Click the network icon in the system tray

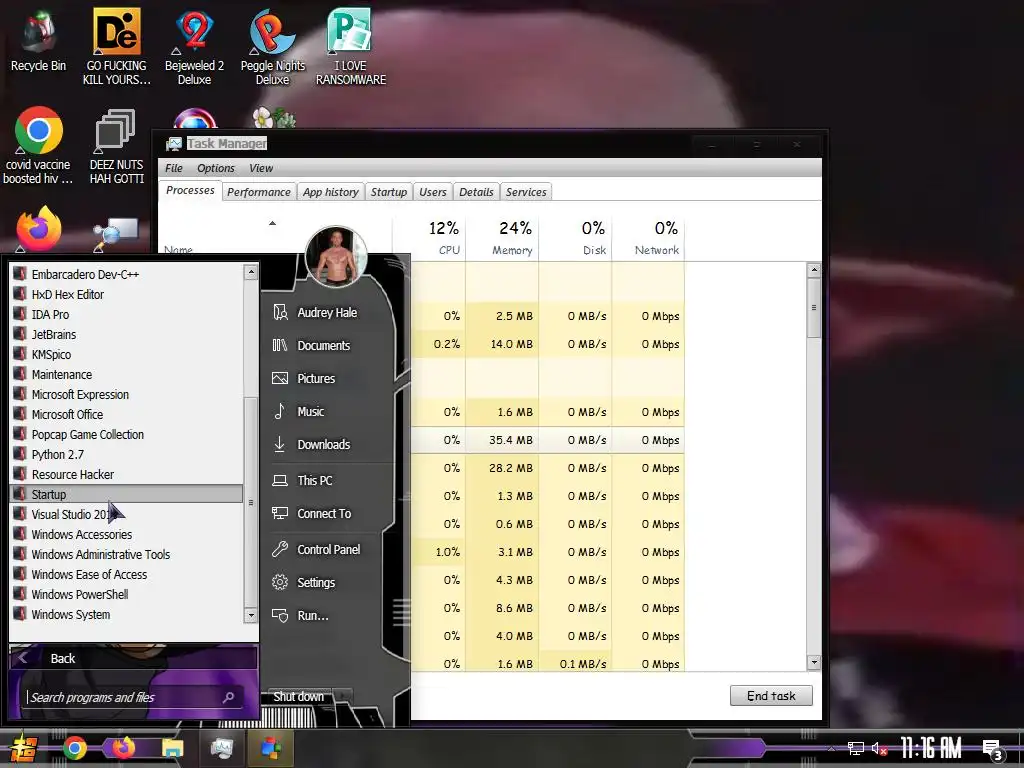pyautogui.click(x=856, y=748)
